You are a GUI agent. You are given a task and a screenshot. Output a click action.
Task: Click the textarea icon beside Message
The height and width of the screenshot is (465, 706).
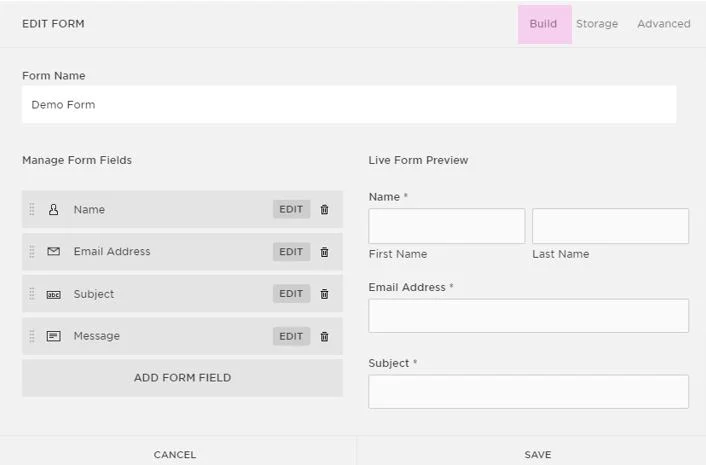(x=54, y=336)
